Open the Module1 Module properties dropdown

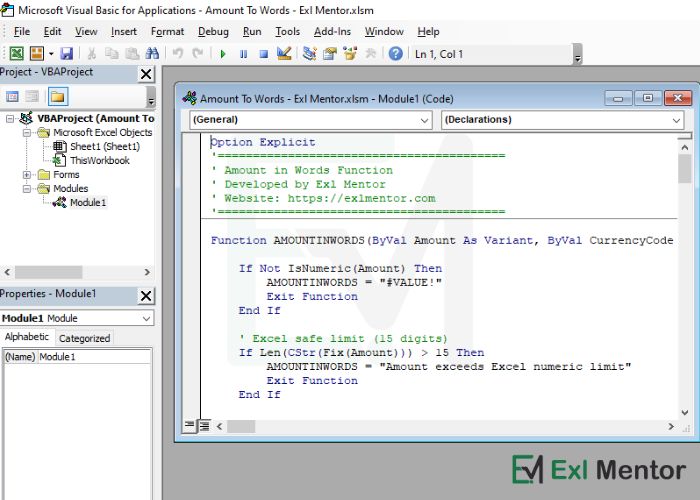pyautogui.click(x=77, y=318)
